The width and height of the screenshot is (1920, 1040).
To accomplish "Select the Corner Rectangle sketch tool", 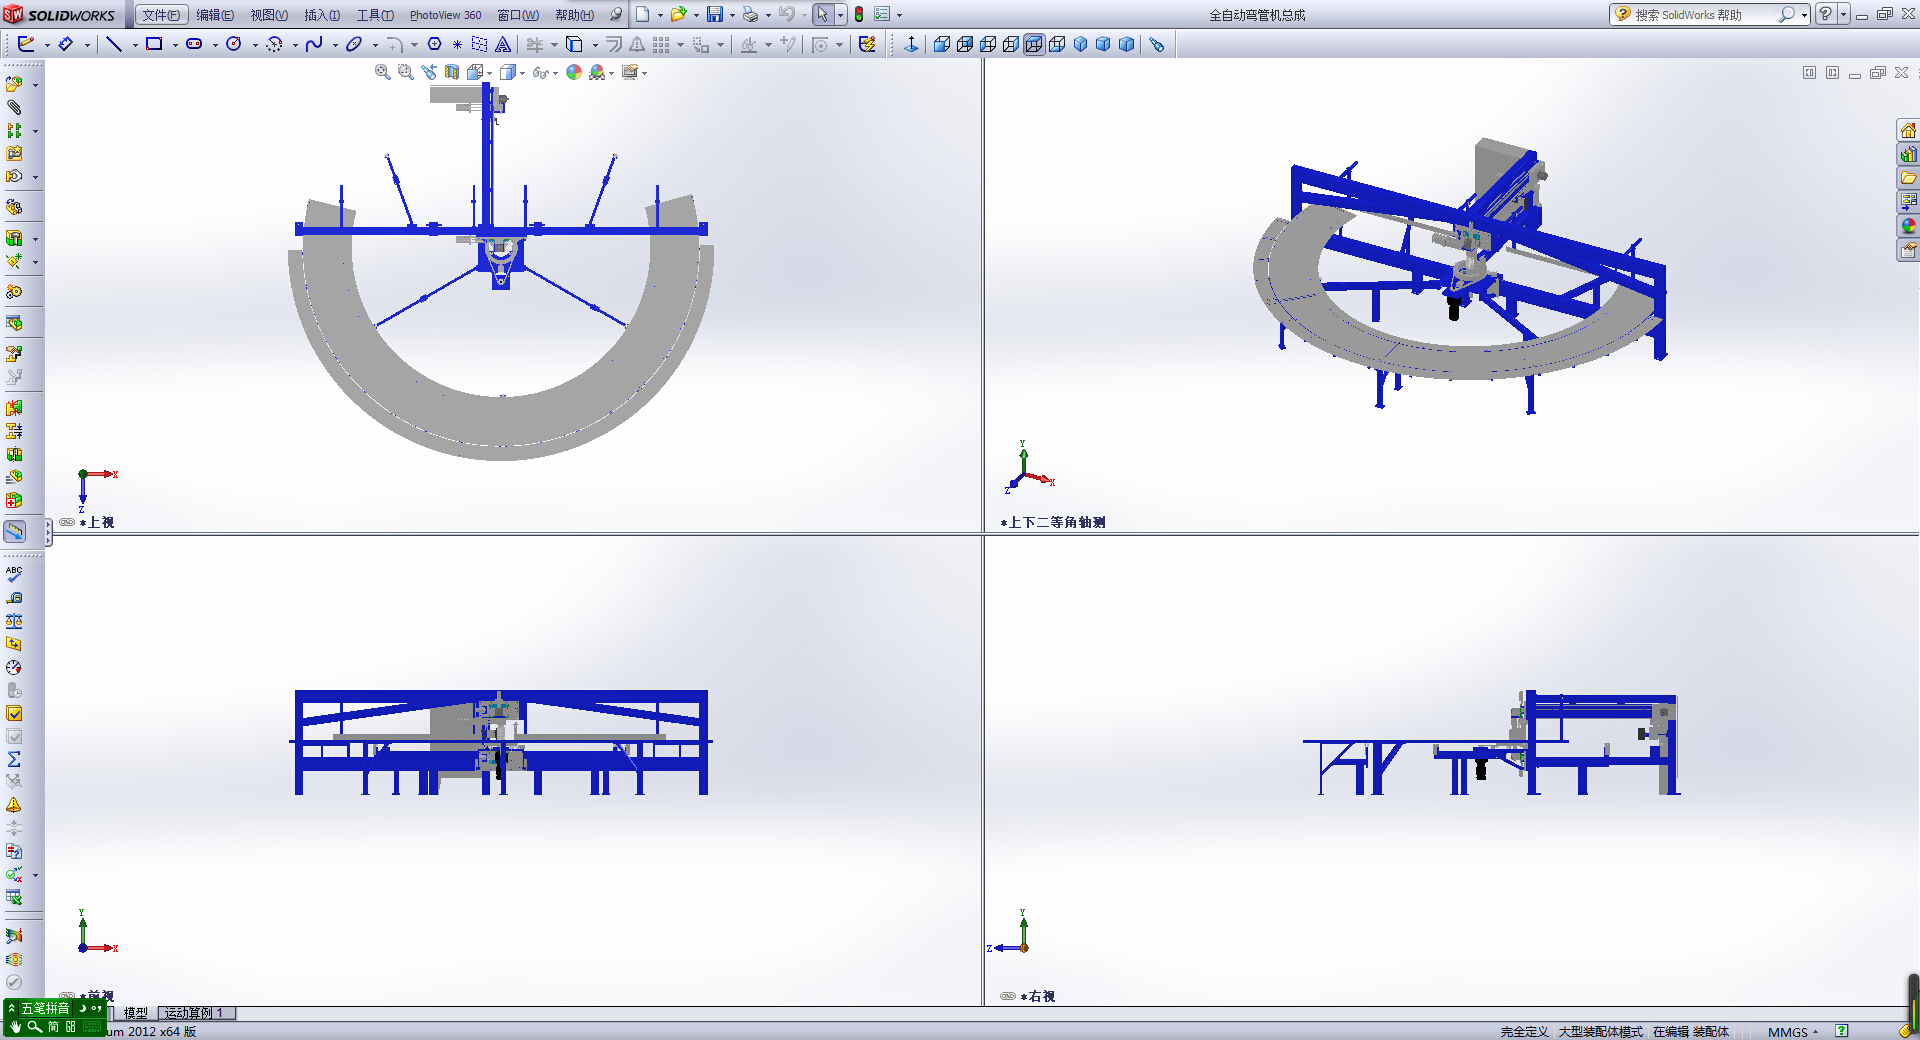I will point(154,44).
